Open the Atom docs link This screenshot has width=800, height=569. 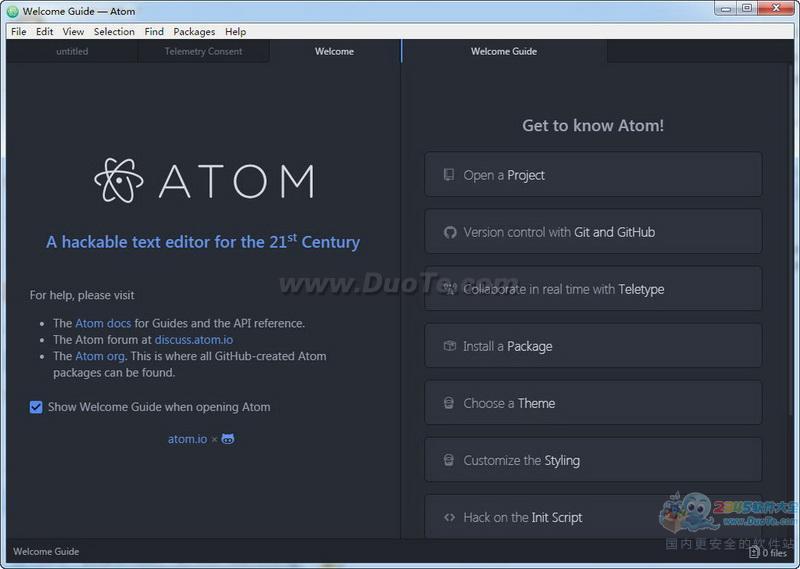[103, 324]
